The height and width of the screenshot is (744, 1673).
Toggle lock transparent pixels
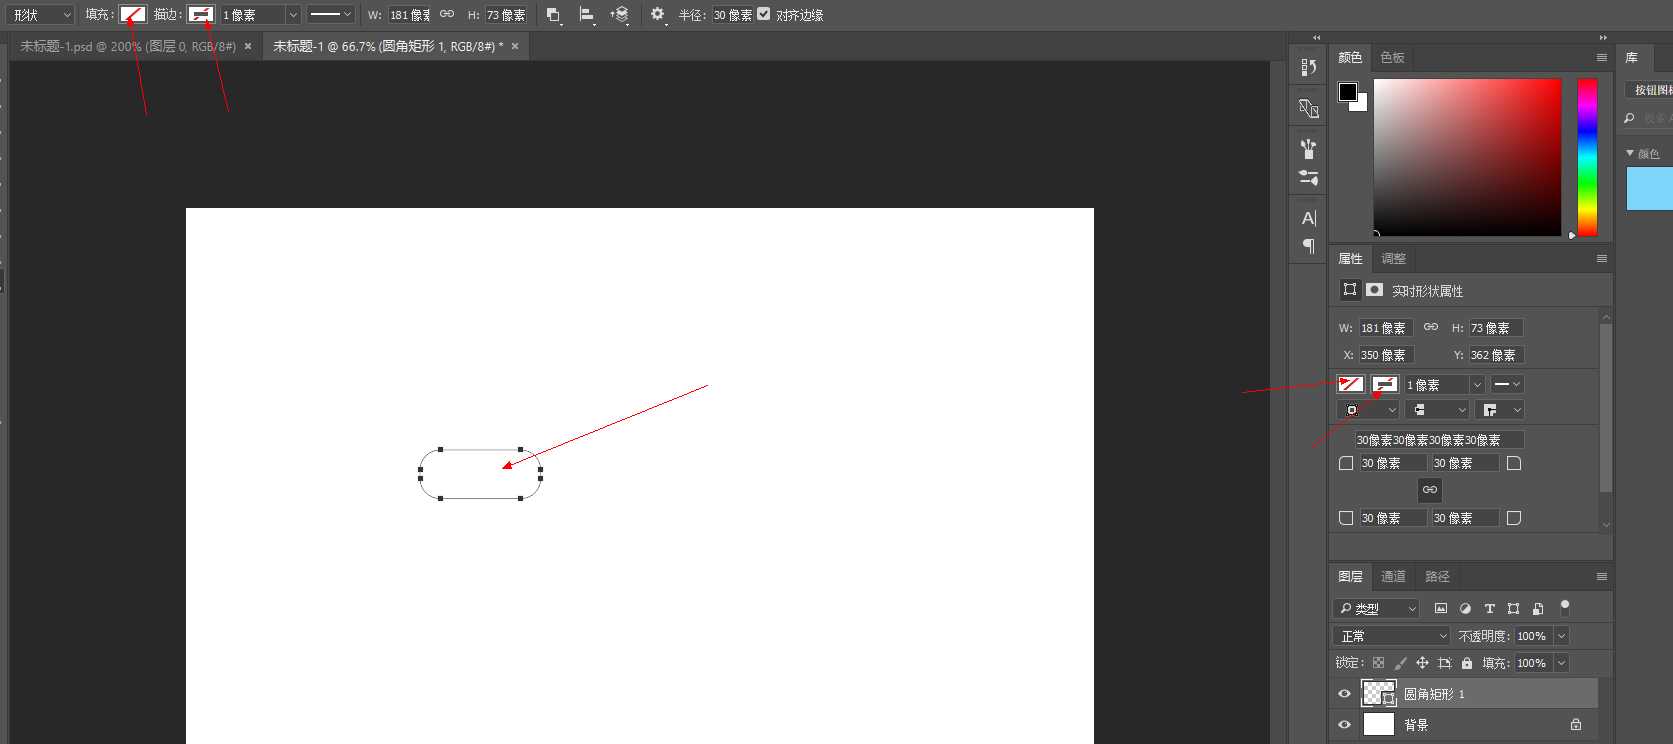pos(1378,663)
